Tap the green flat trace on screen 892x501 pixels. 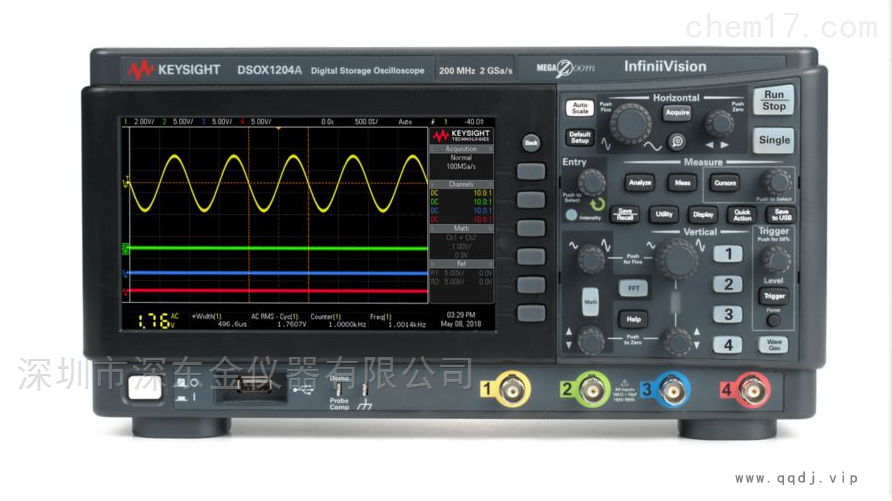279,249
